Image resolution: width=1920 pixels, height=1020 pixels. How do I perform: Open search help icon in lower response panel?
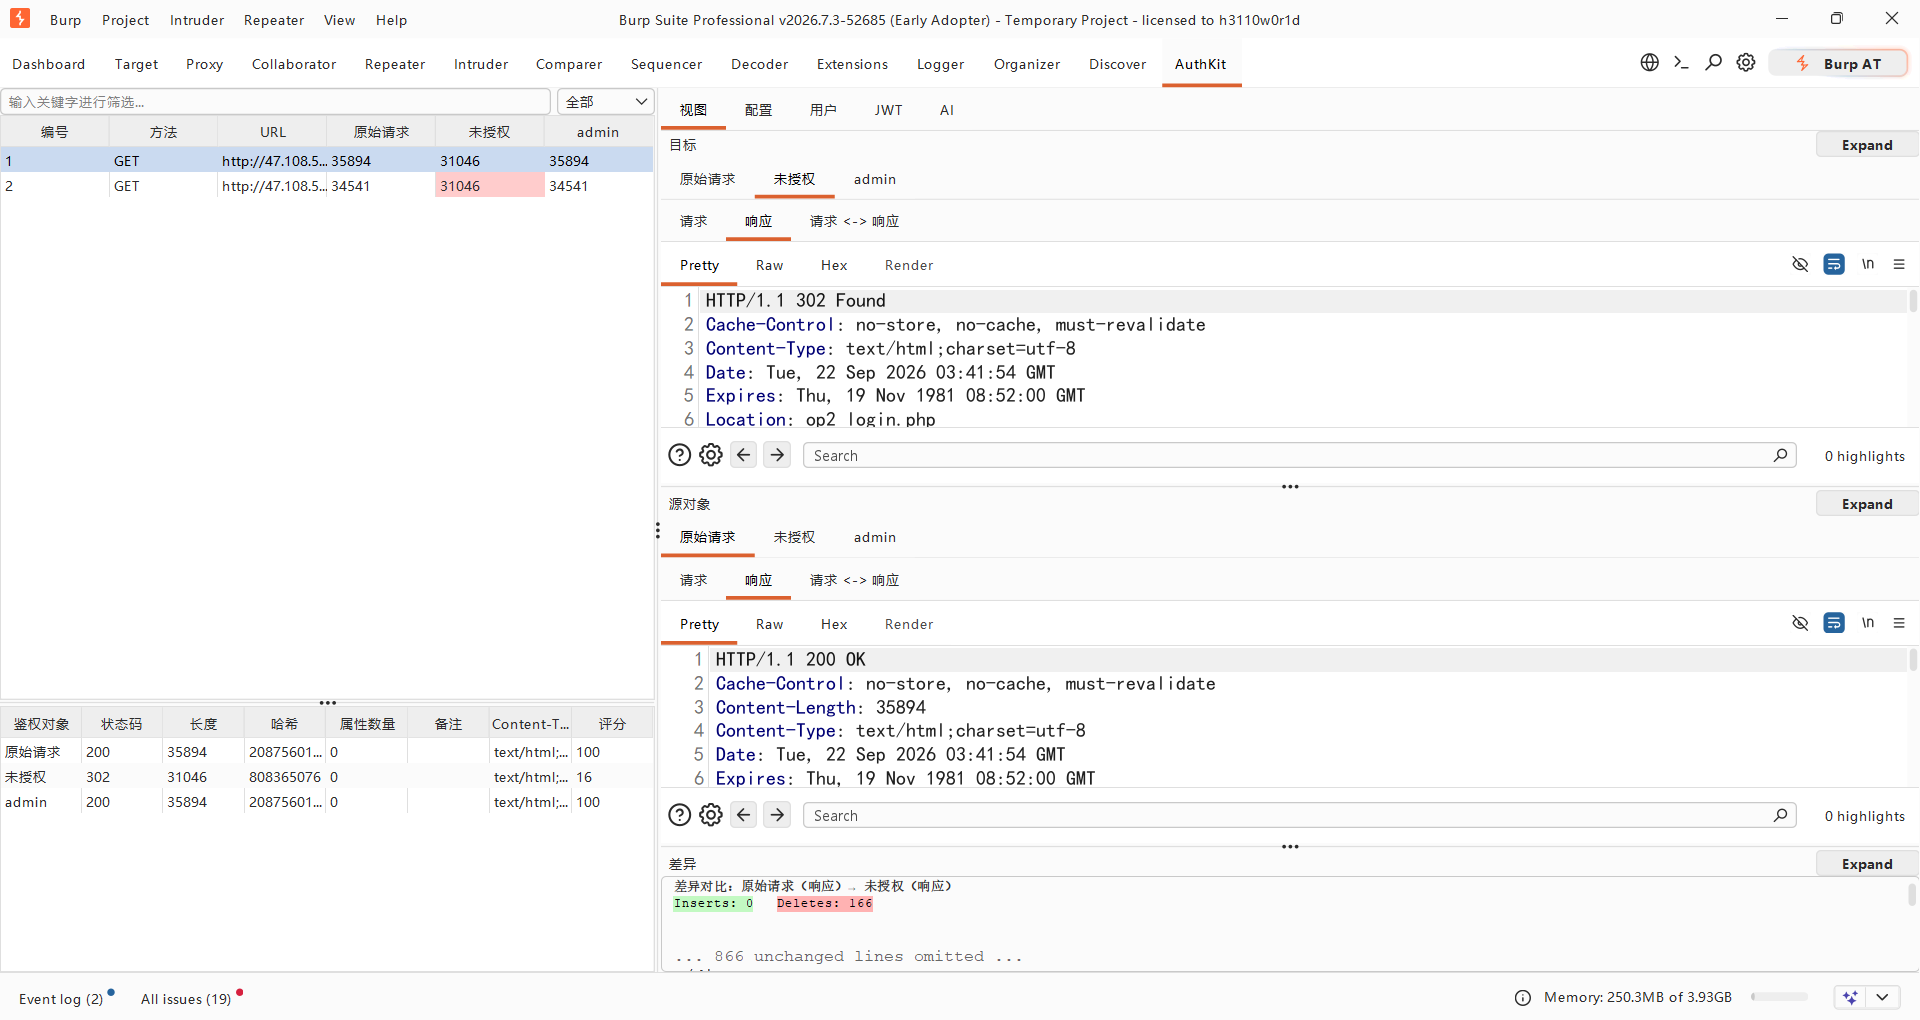[679, 815]
